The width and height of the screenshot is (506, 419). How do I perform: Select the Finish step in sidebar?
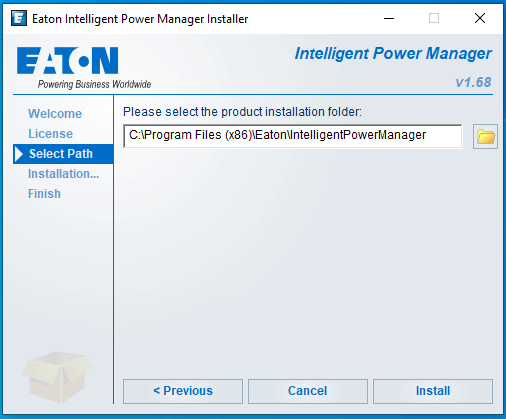tap(44, 194)
